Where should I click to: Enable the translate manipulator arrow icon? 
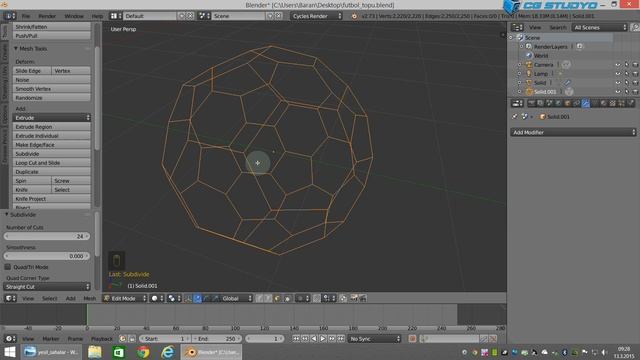tap(198, 298)
